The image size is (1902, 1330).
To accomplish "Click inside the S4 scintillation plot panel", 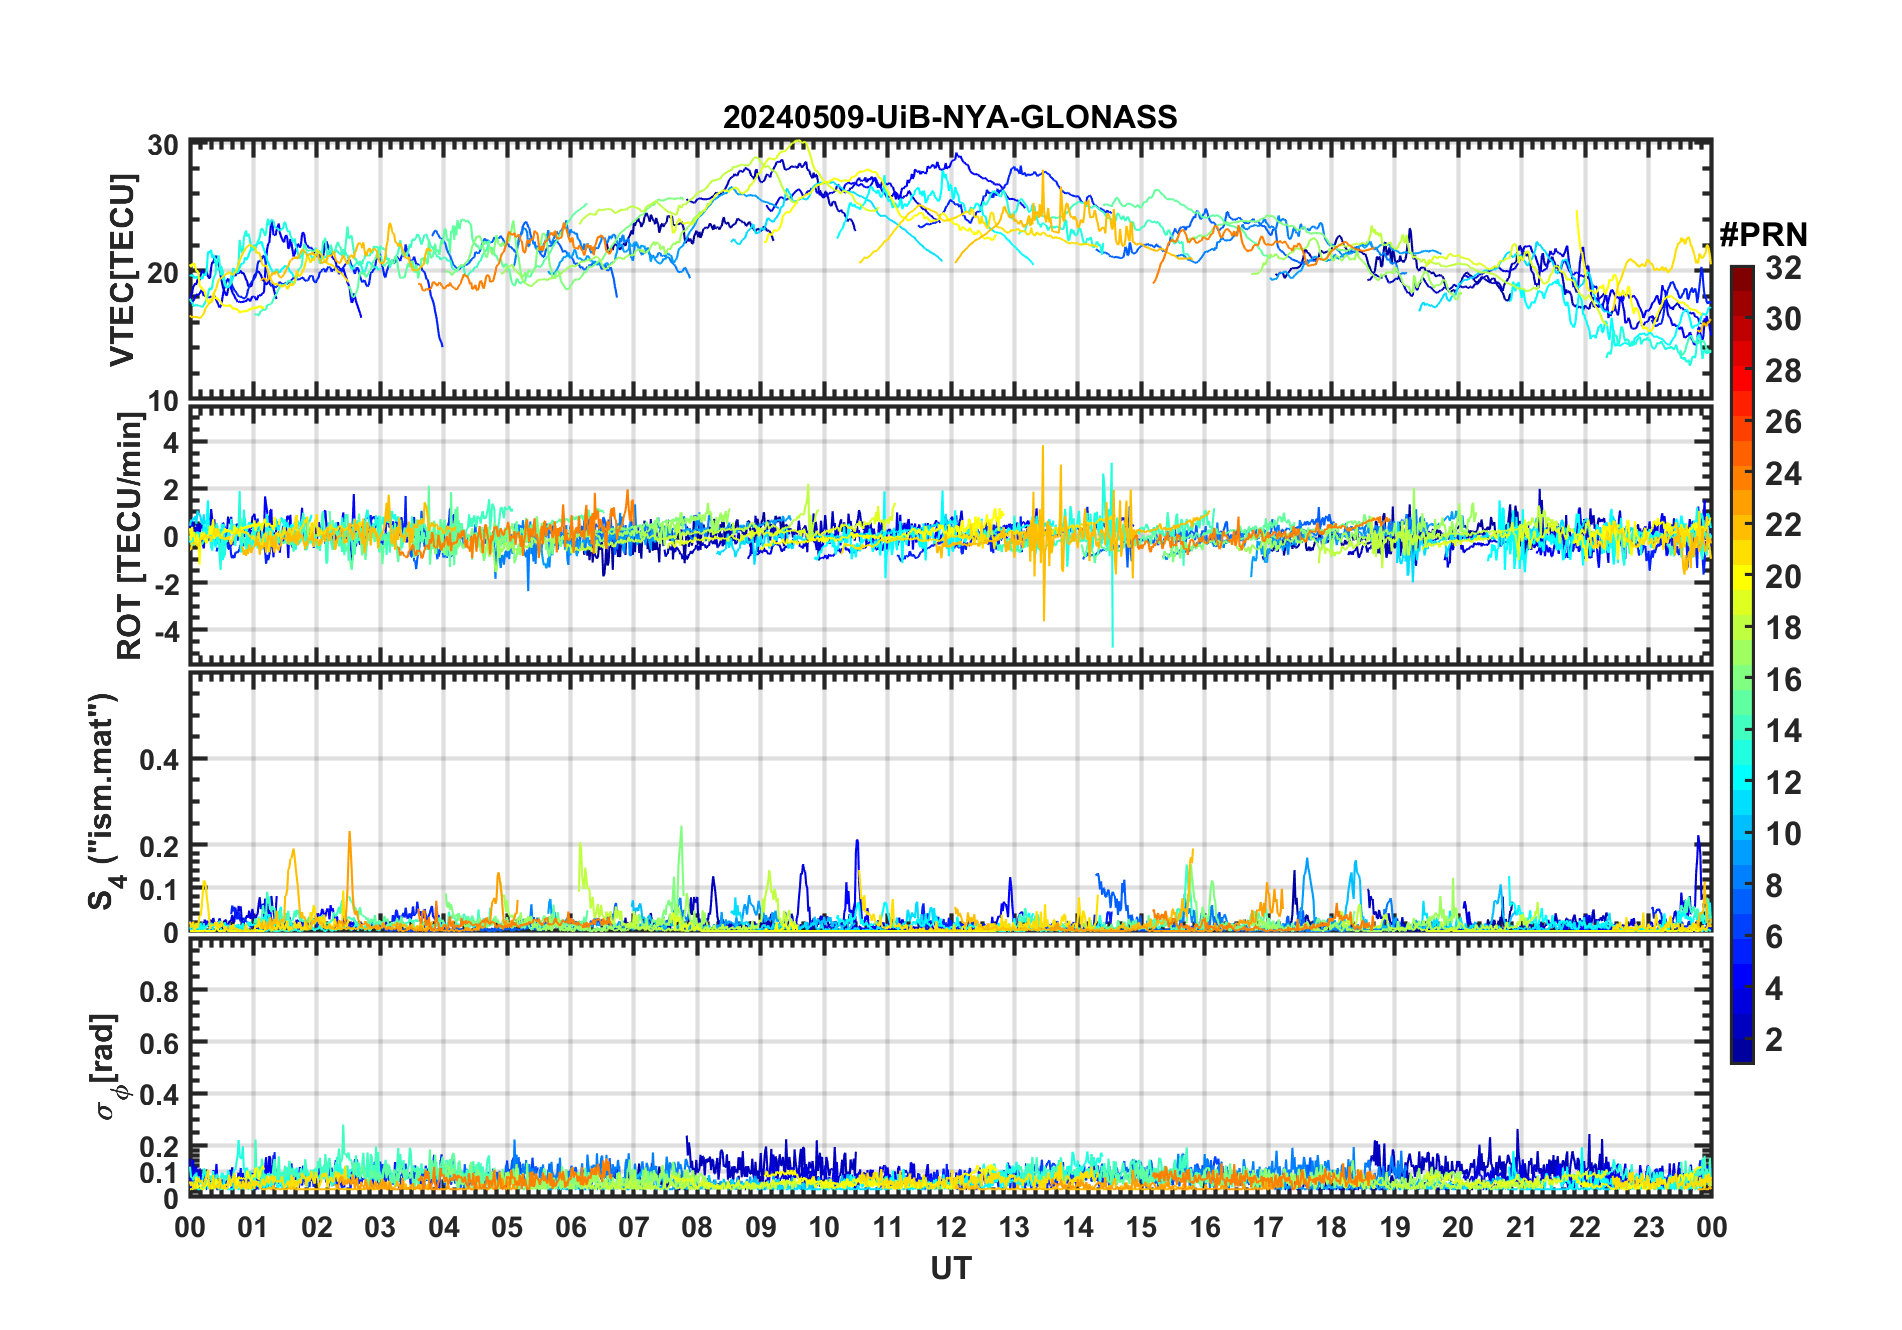I will (950, 802).
